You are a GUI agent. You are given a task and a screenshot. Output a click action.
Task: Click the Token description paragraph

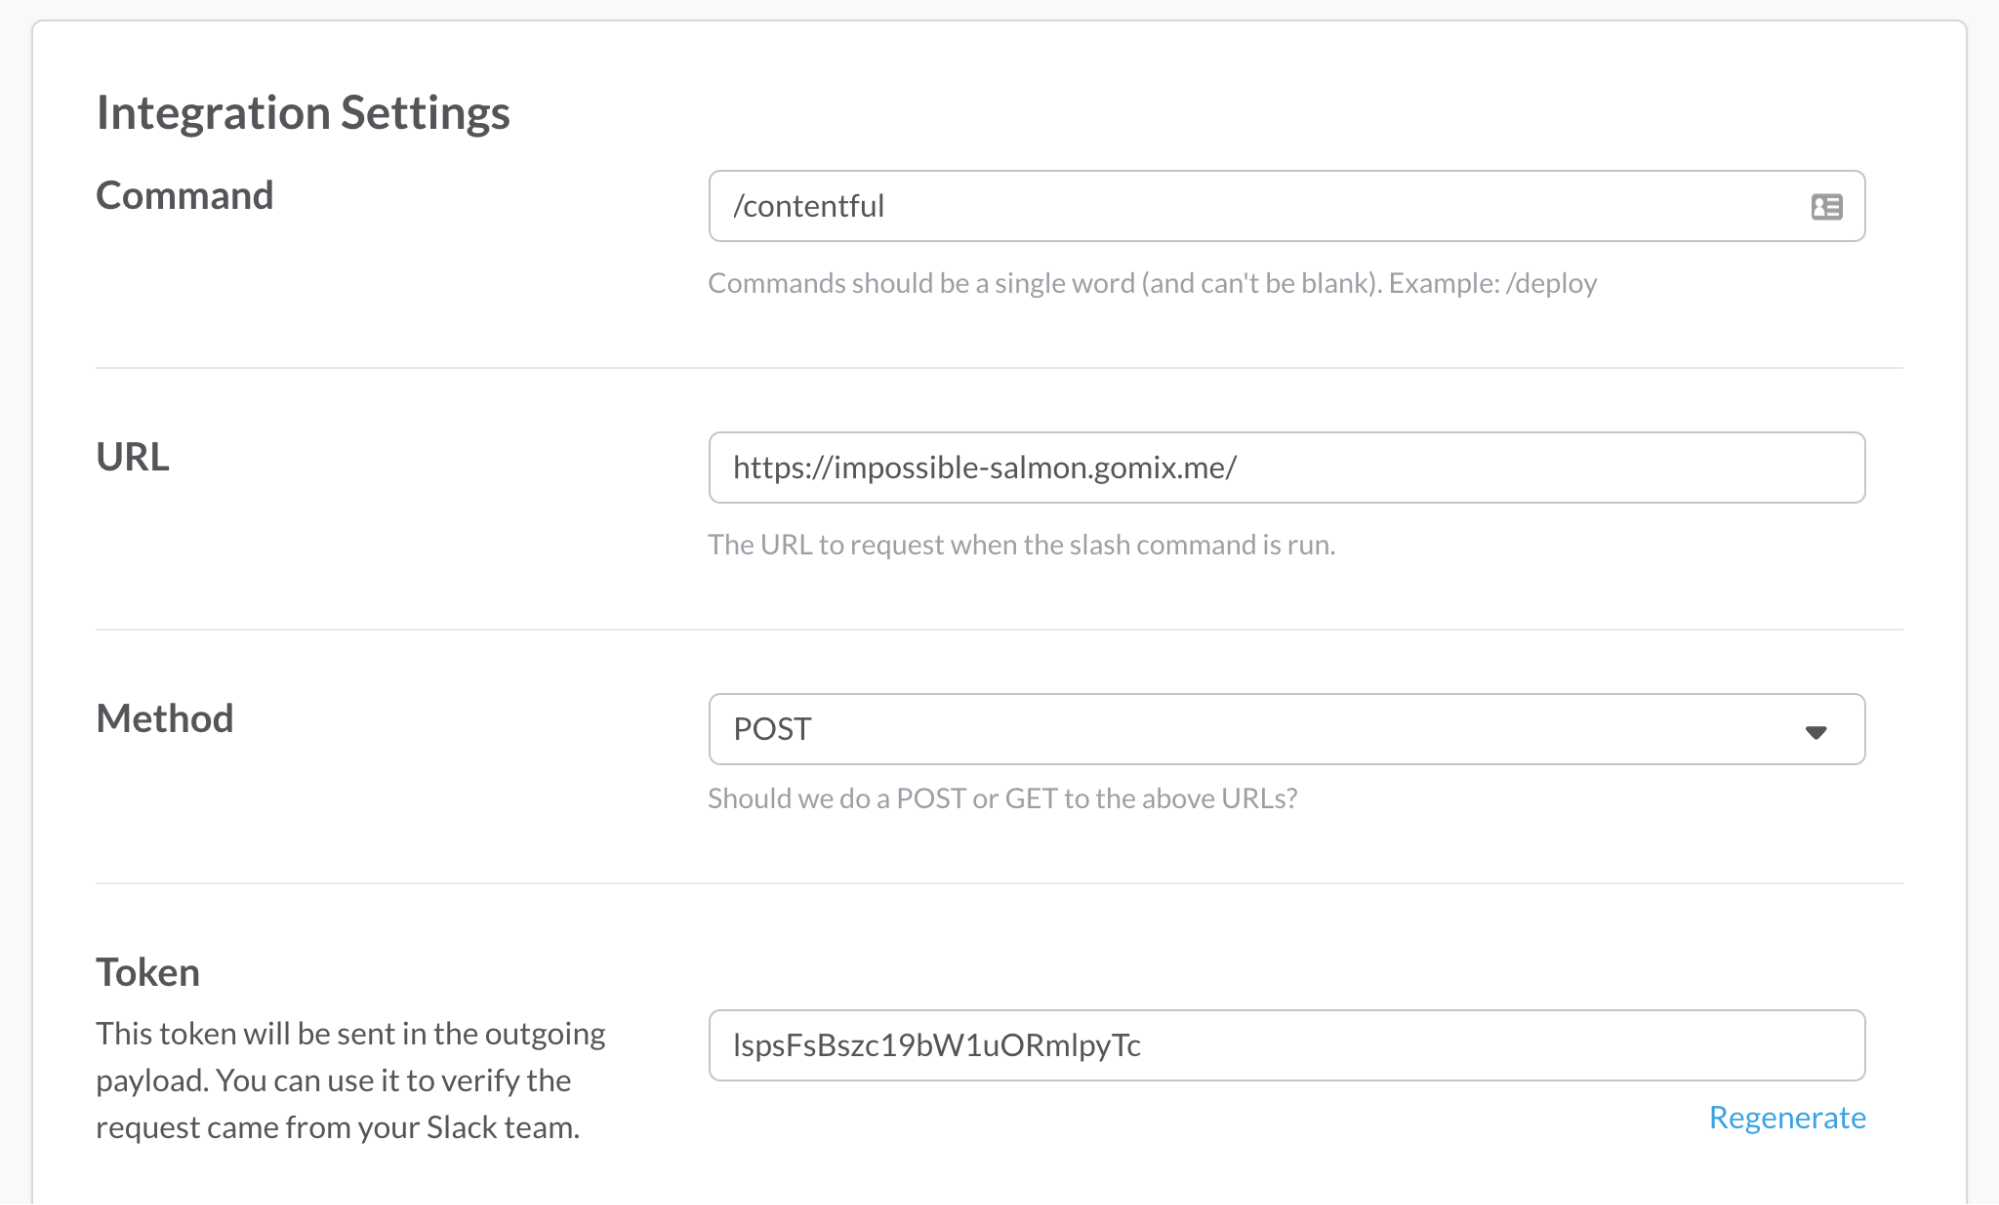(350, 1080)
